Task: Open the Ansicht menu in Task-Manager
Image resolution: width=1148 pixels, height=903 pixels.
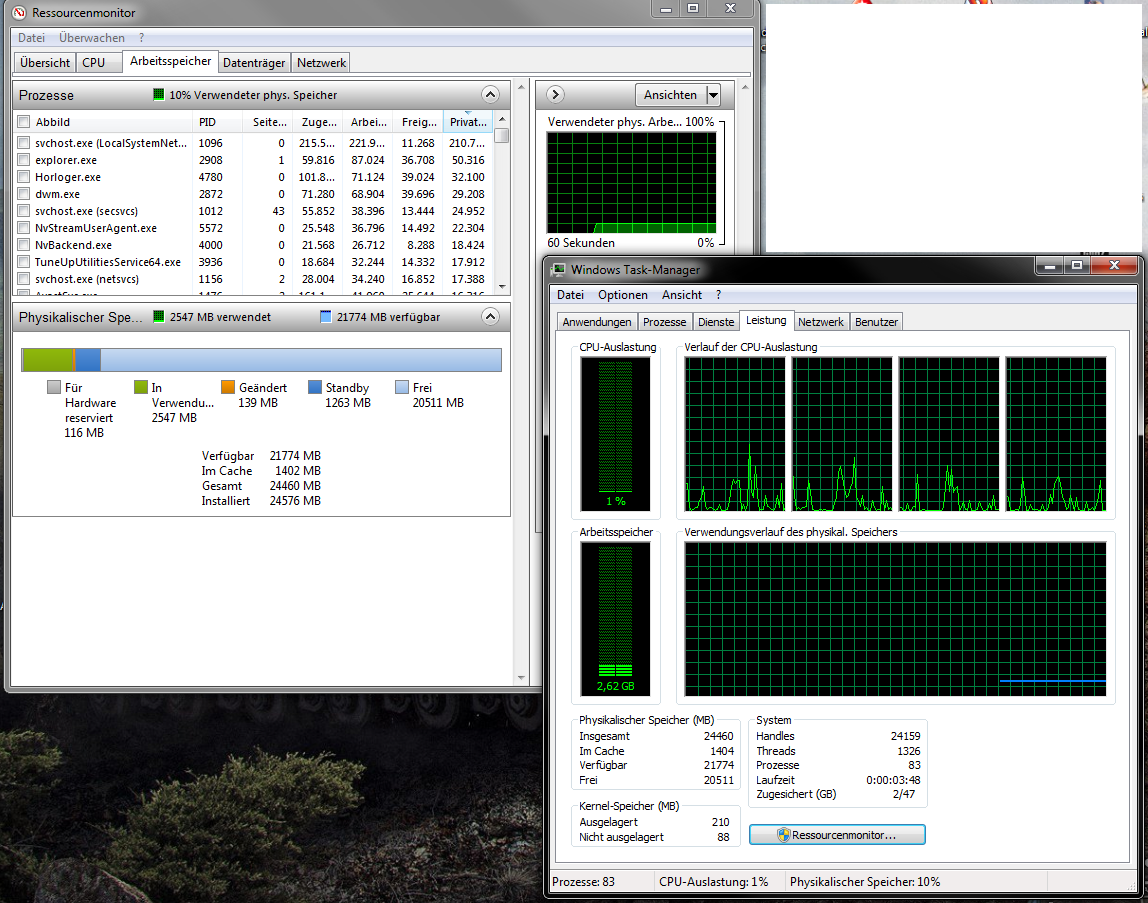Action: tap(682, 294)
